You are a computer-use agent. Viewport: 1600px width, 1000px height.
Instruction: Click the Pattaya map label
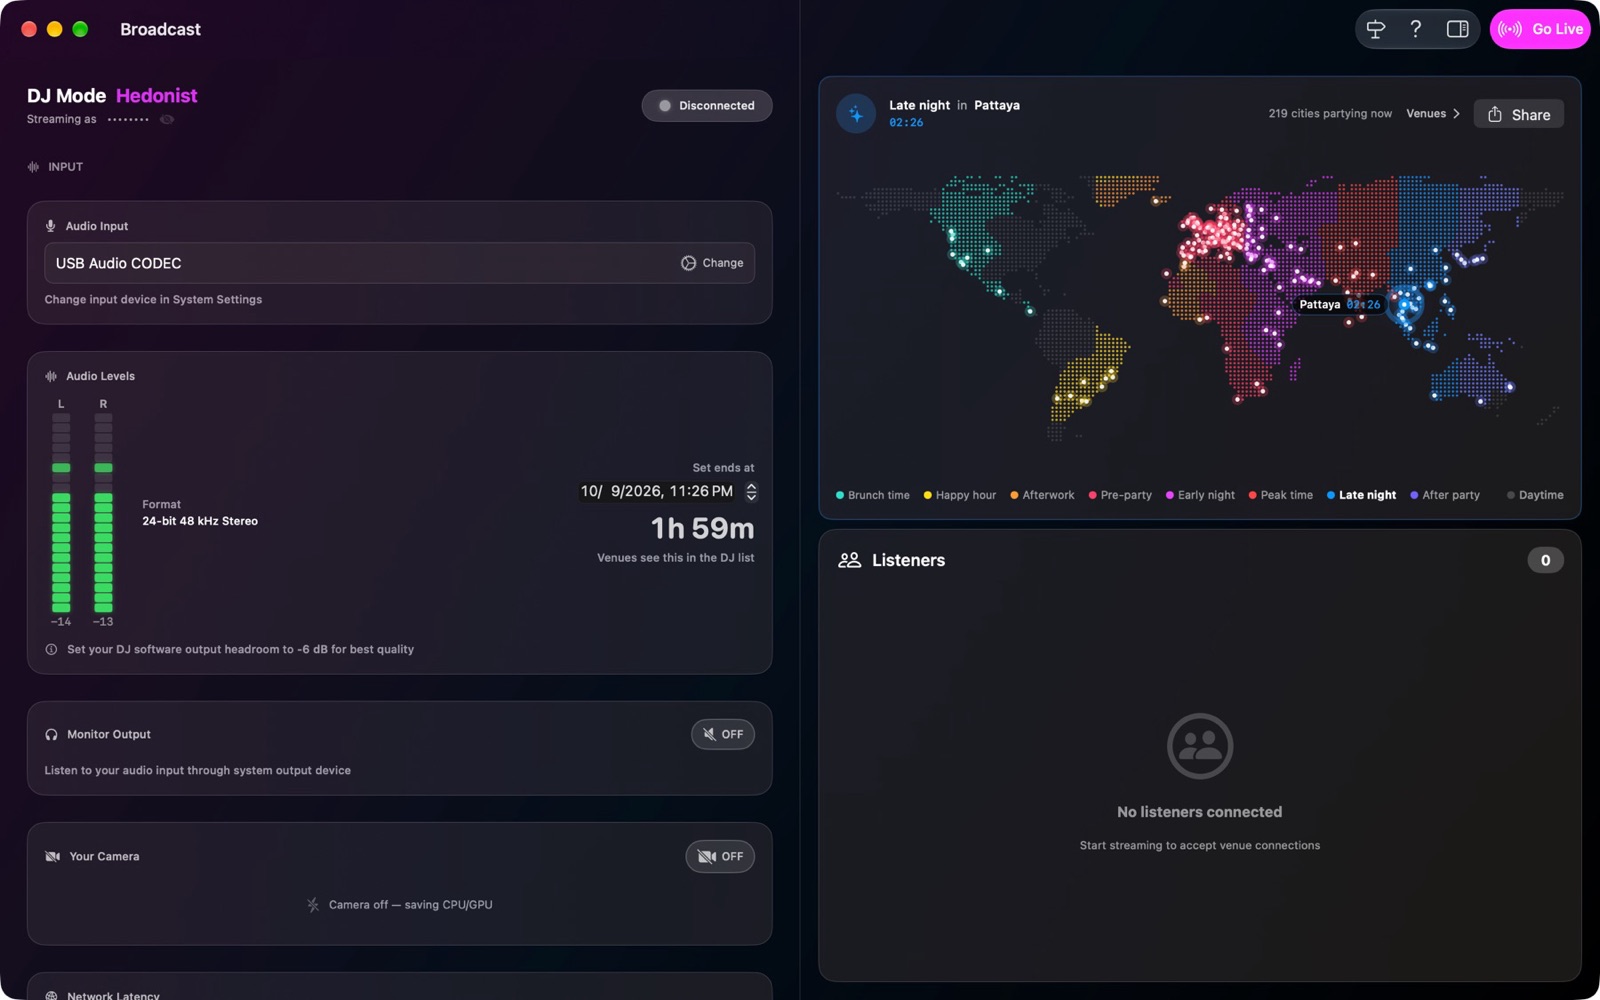tap(1339, 304)
